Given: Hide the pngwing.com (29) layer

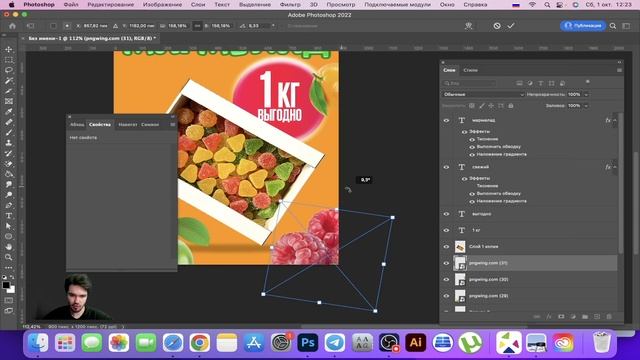Looking at the screenshot, I should tap(446, 296).
